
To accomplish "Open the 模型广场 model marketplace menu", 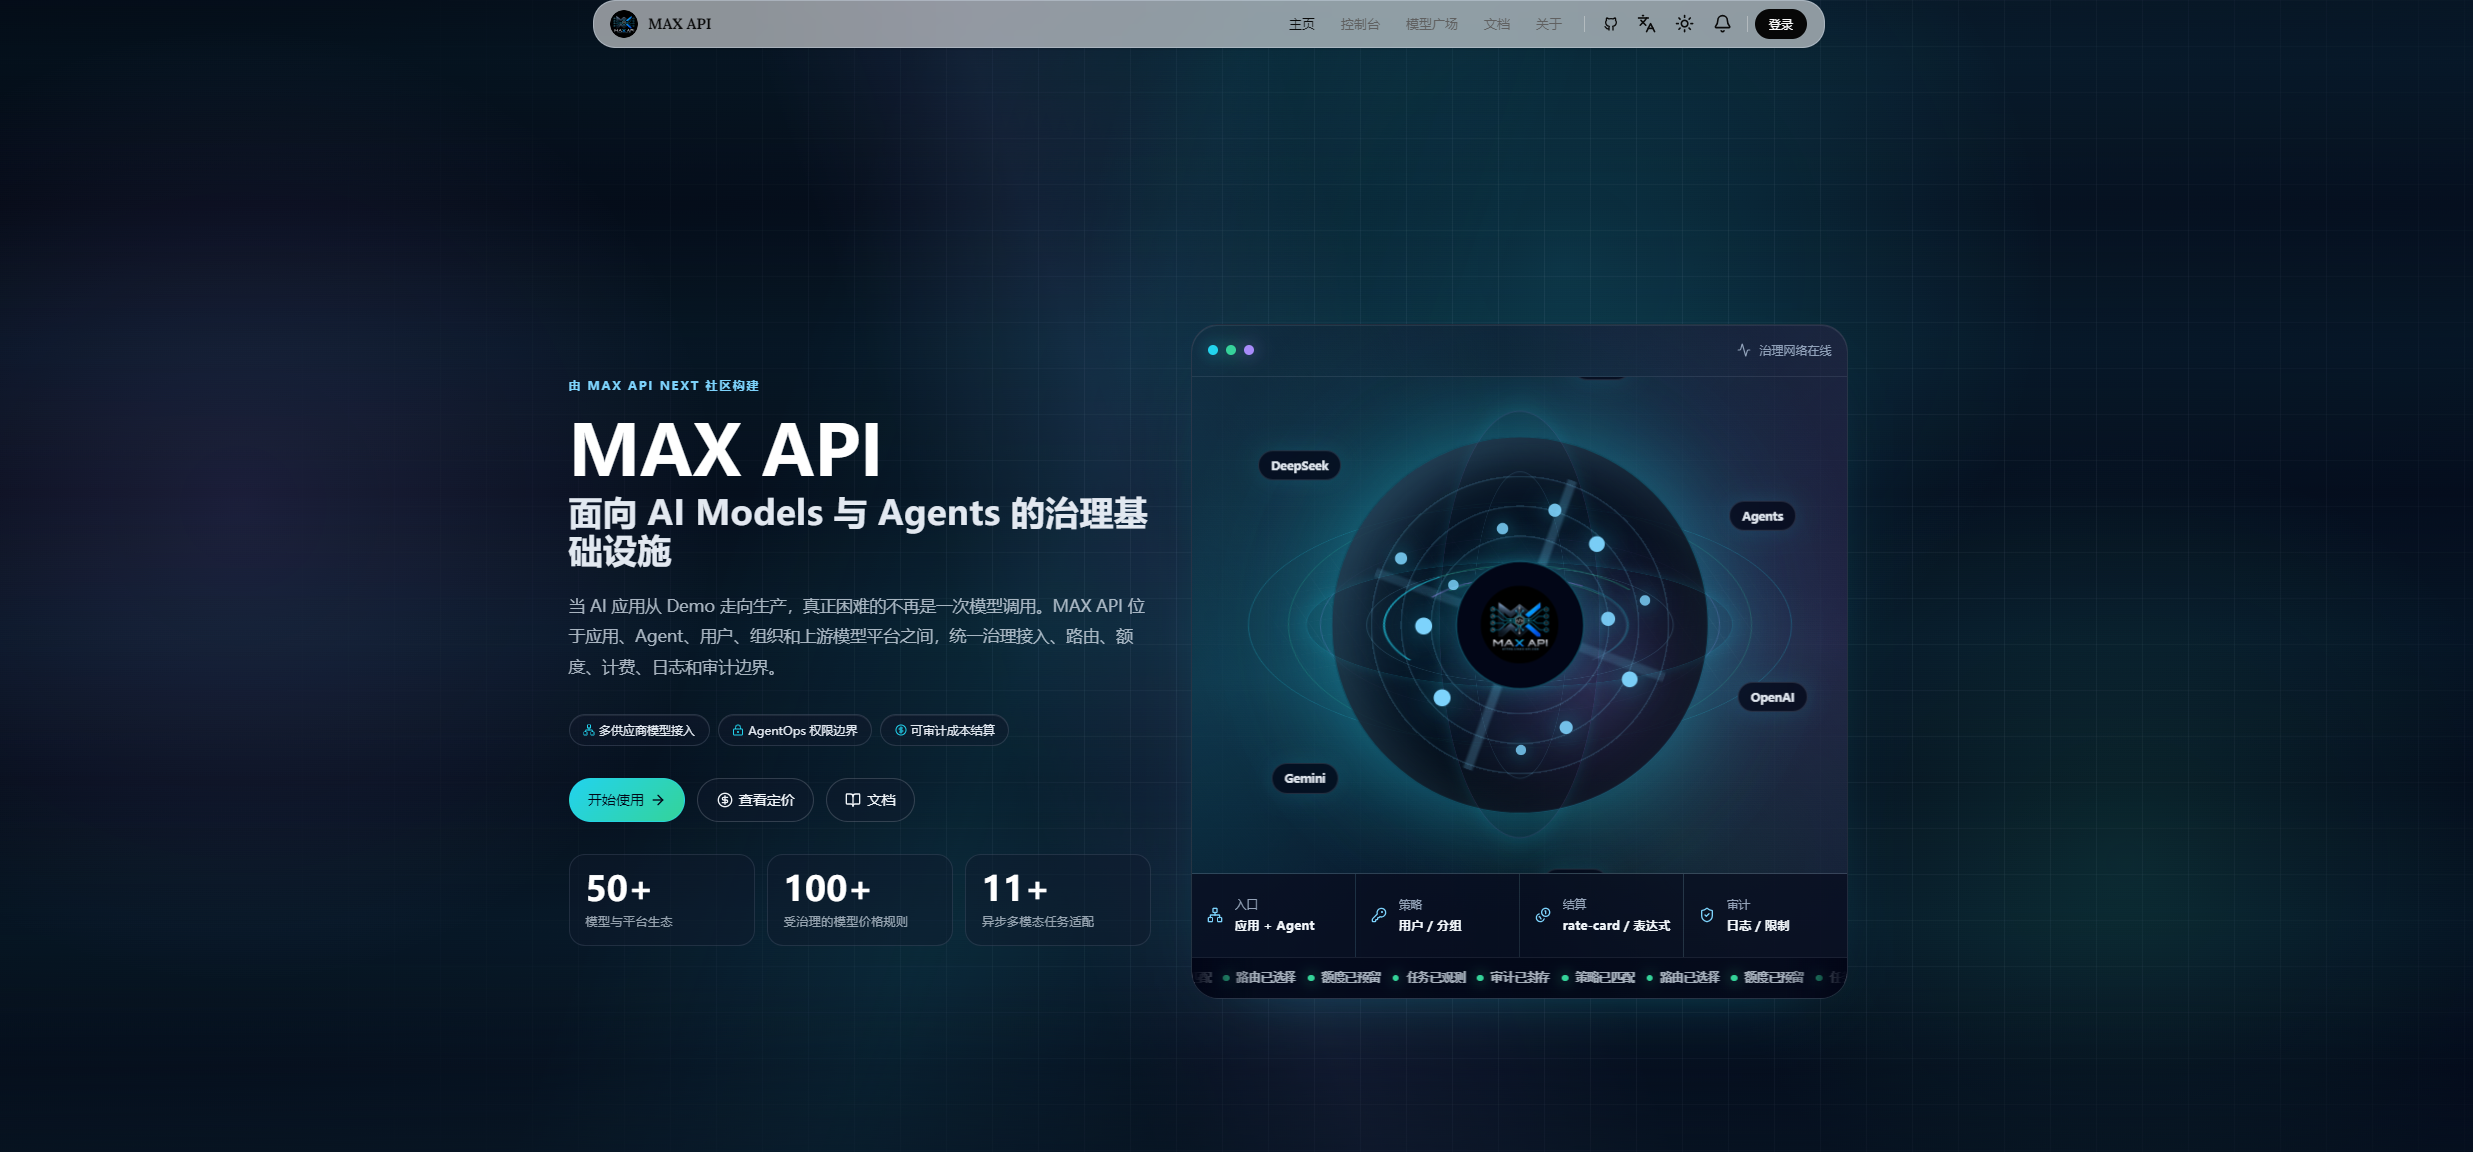I will pyautogui.click(x=1432, y=24).
